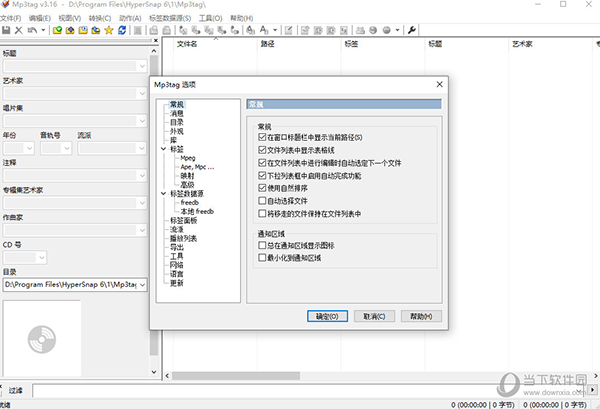Click the album cover art placeholder

42,339
